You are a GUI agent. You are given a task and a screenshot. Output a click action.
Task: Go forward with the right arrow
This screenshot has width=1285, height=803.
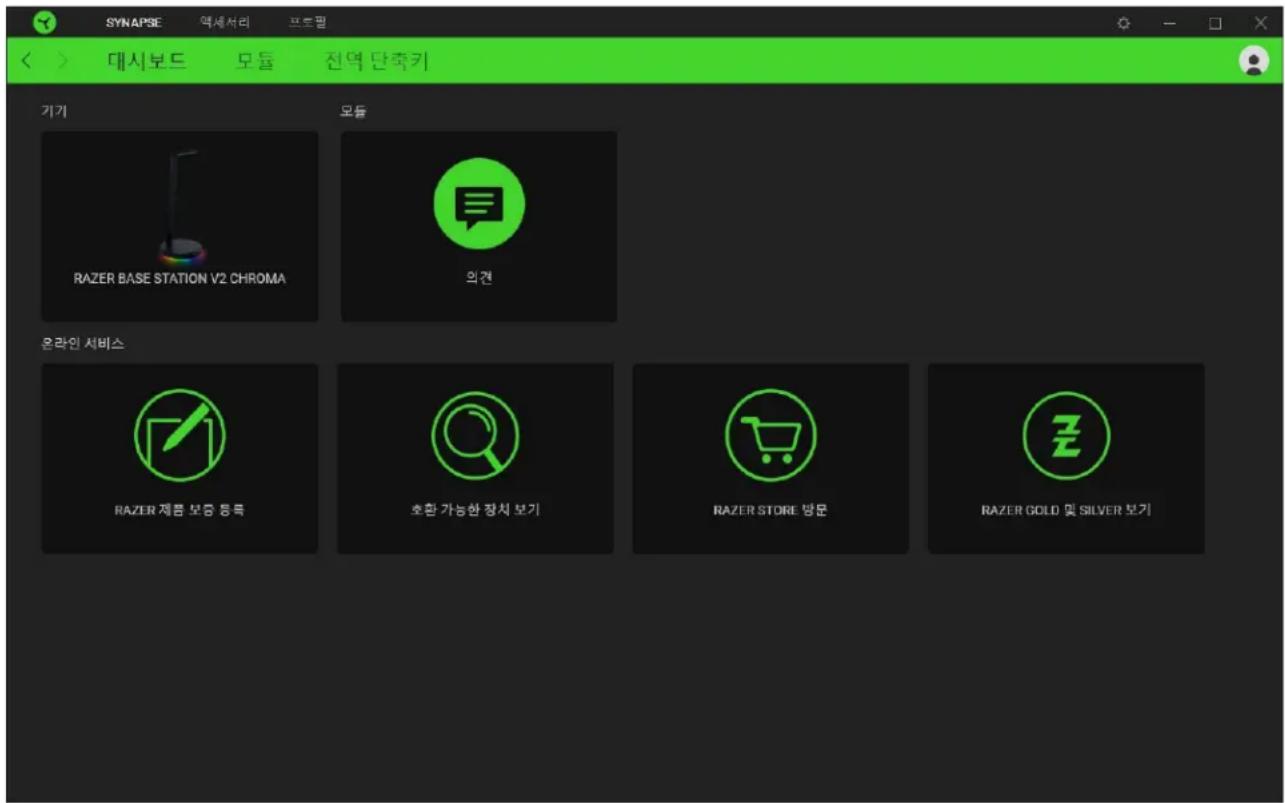coord(63,61)
